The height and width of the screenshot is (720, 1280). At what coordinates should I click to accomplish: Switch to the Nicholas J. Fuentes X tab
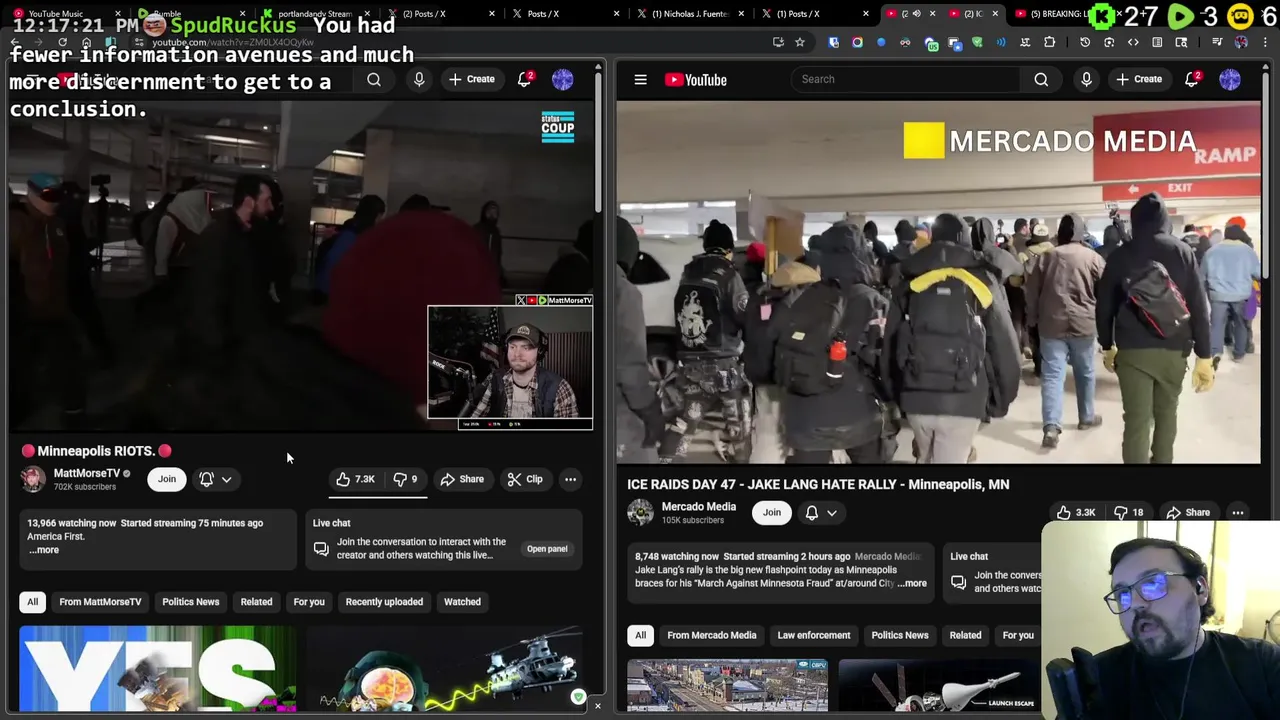(688, 14)
